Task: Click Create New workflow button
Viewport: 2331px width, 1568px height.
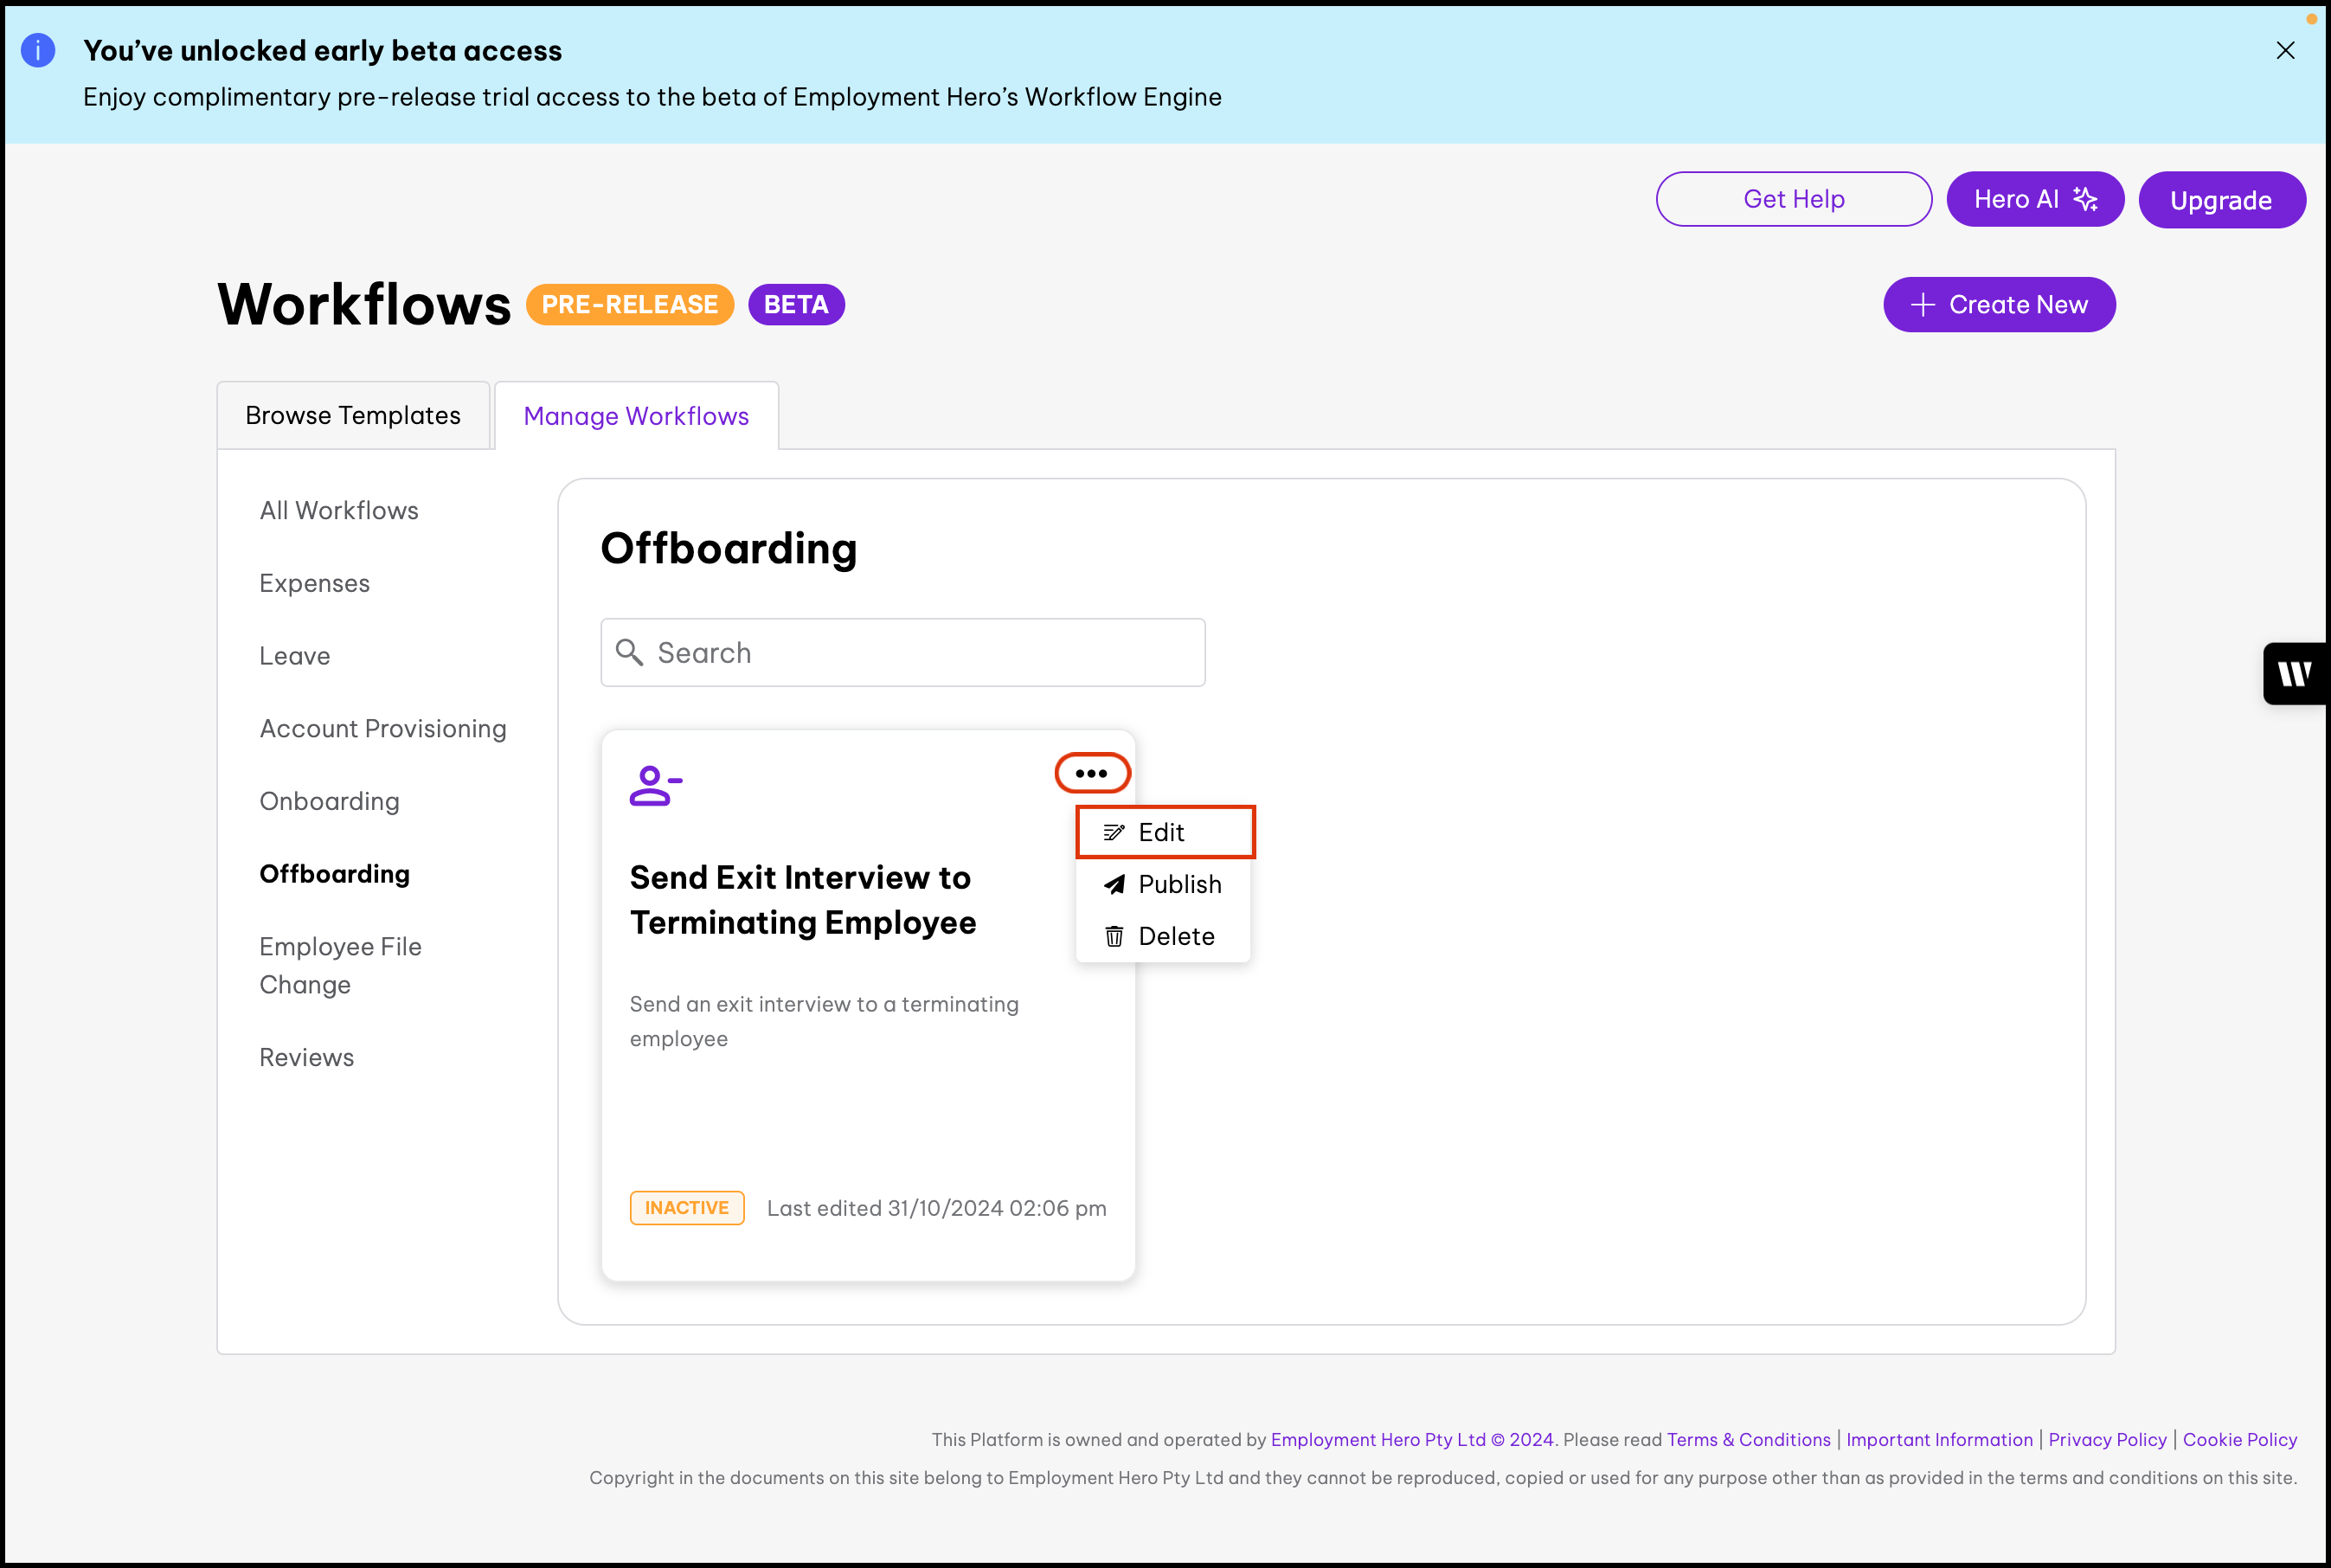Action: tap(1998, 304)
